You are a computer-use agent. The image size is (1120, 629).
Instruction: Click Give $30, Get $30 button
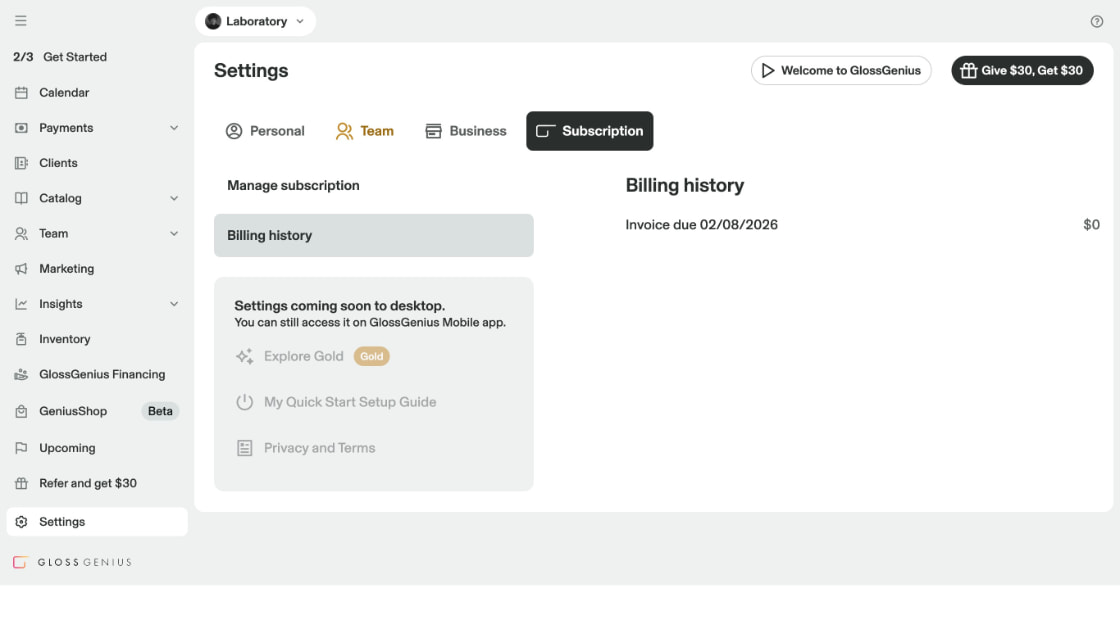(x=1022, y=71)
